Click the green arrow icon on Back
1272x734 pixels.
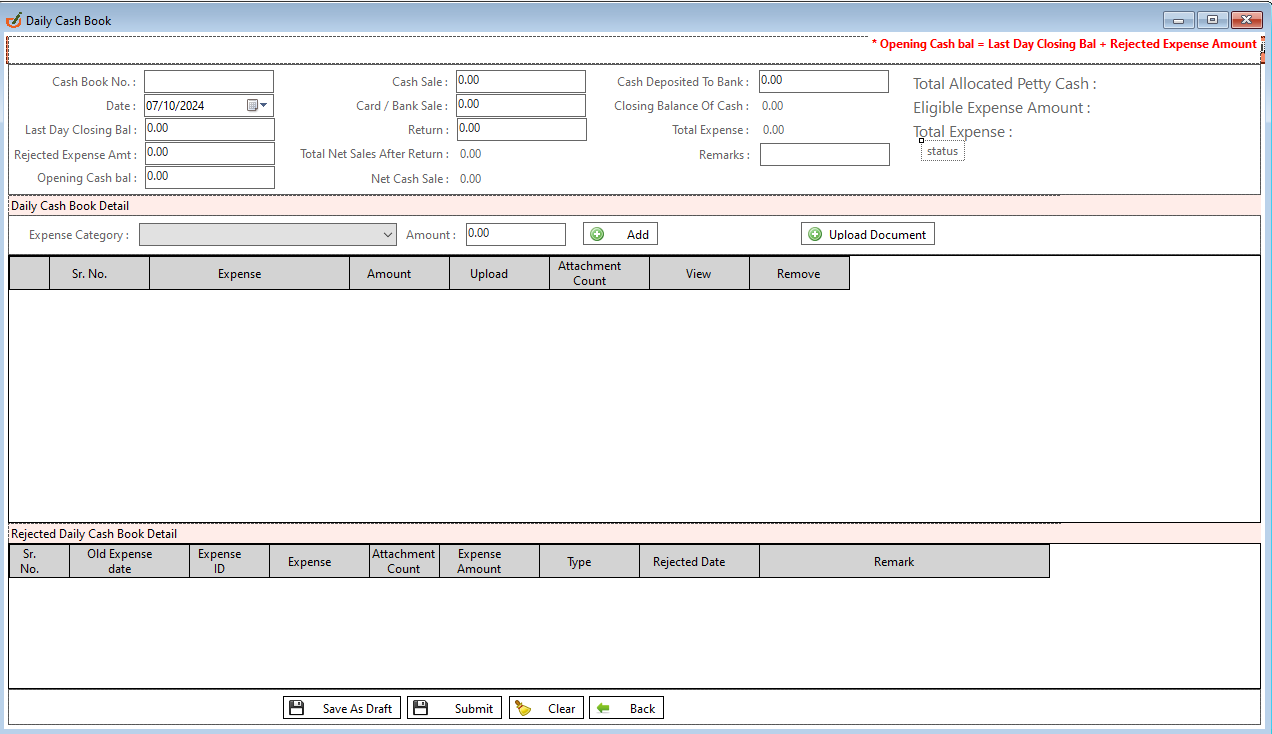pyautogui.click(x=603, y=708)
